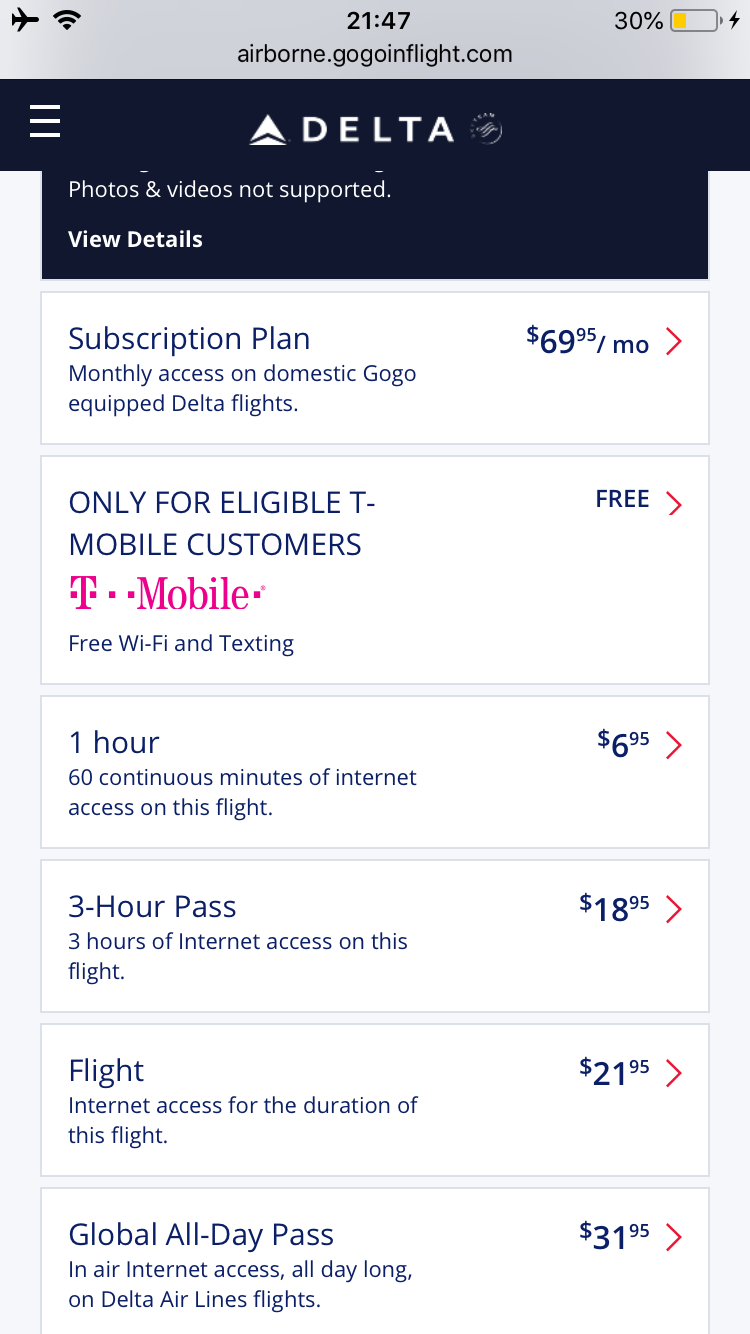Expand the Global All-Day Pass chevron
750x1334 pixels.
point(674,1237)
